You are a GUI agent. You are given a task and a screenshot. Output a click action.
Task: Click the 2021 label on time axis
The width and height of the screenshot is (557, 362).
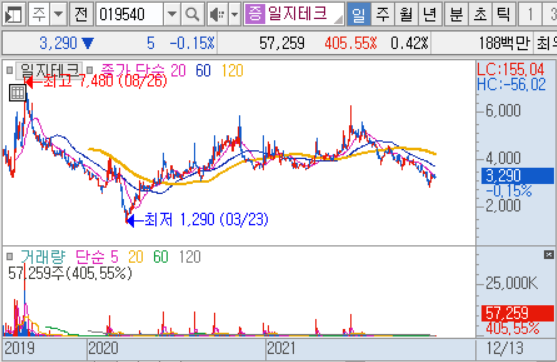[281, 348]
